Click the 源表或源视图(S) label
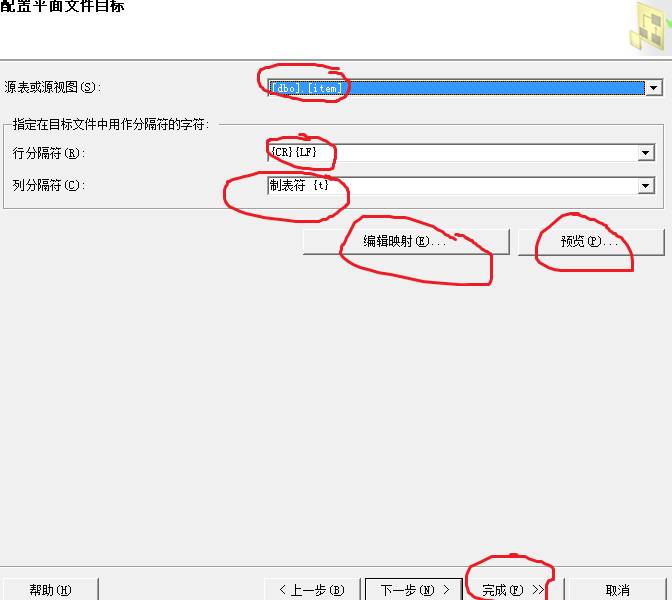The width and height of the screenshot is (672, 600). coord(53,87)
